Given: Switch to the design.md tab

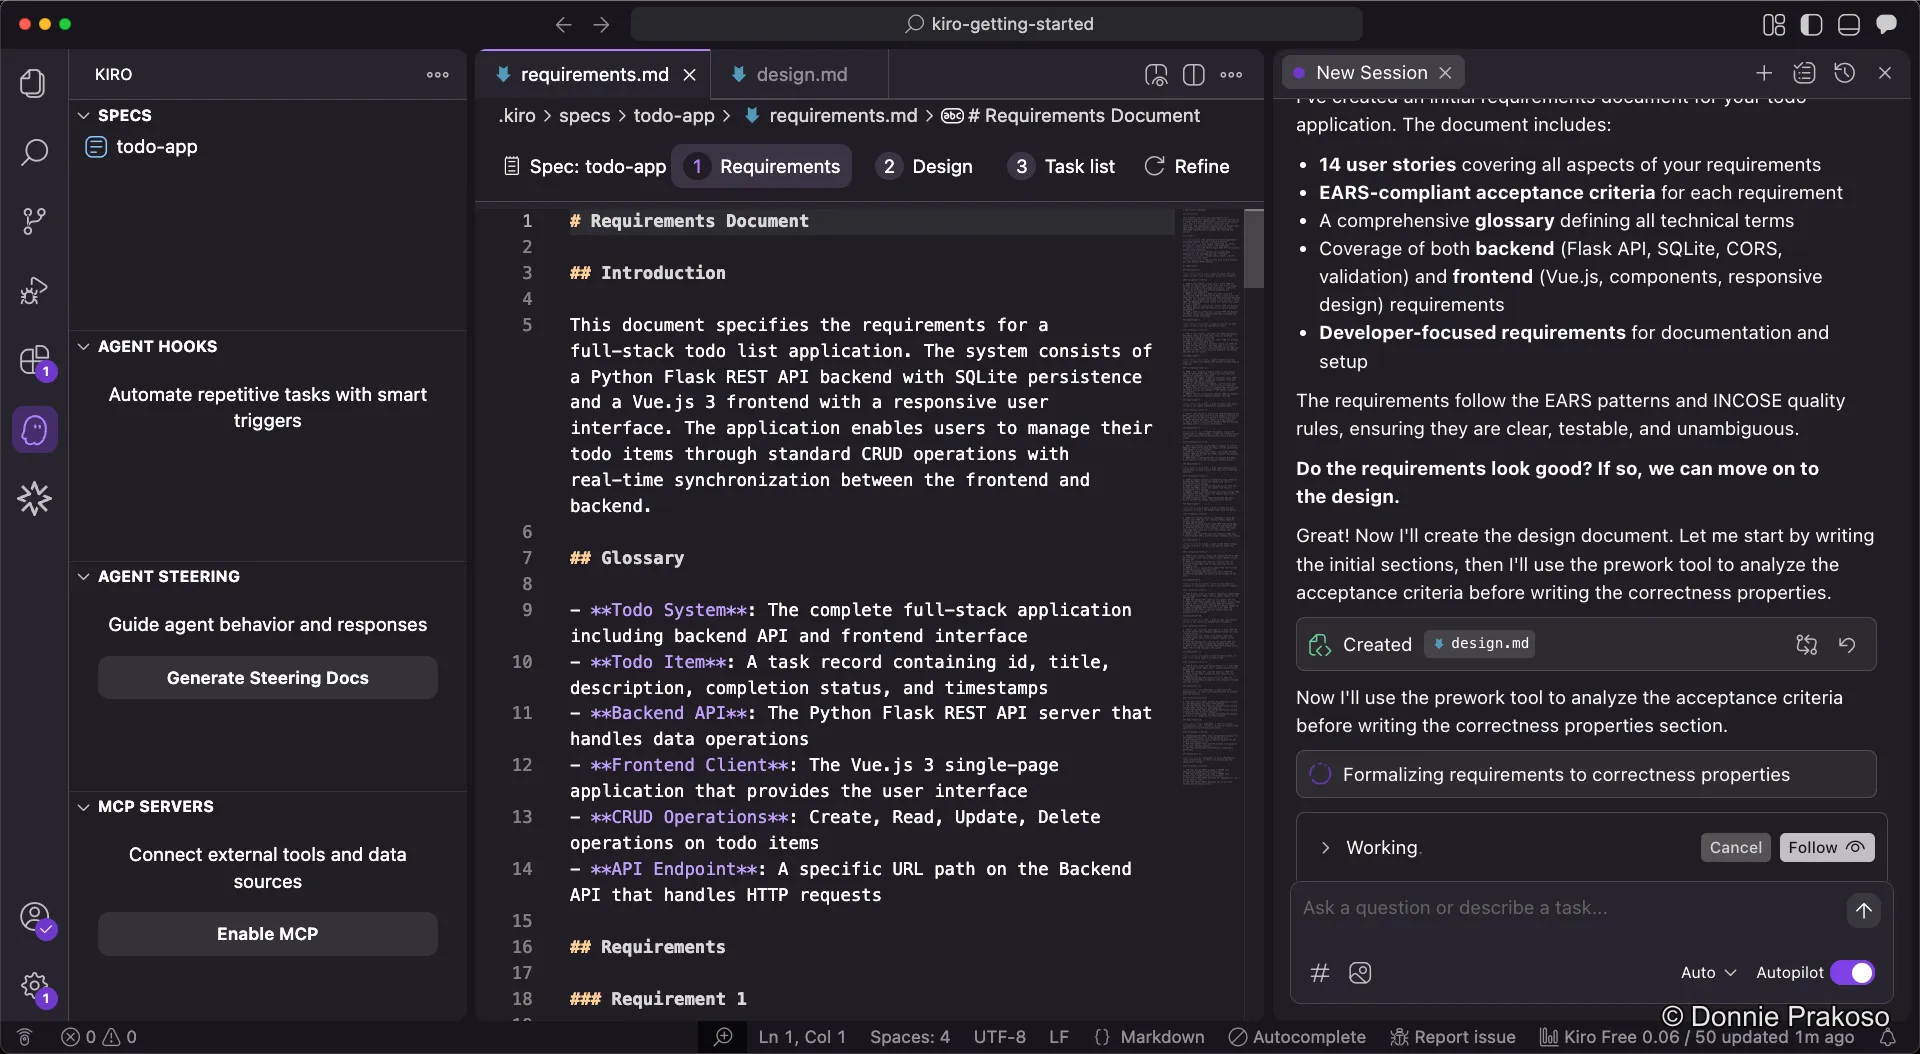Looking at the screenshot, I should click(x=800, y=75).
